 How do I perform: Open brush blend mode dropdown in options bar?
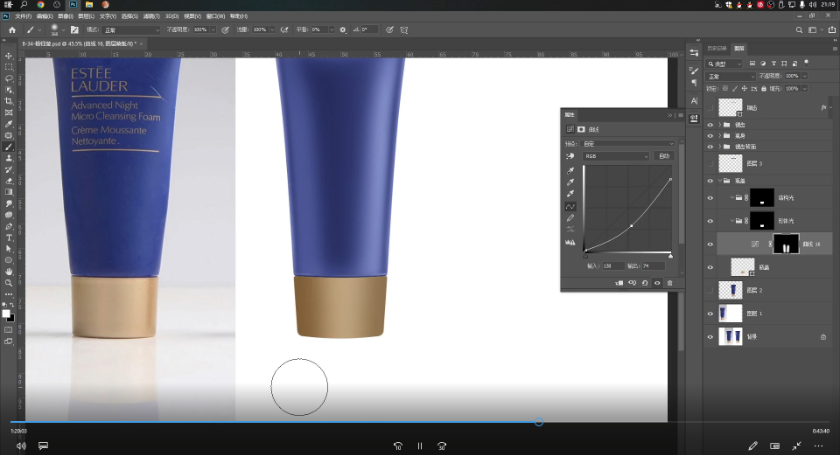(x=131, y=30)
